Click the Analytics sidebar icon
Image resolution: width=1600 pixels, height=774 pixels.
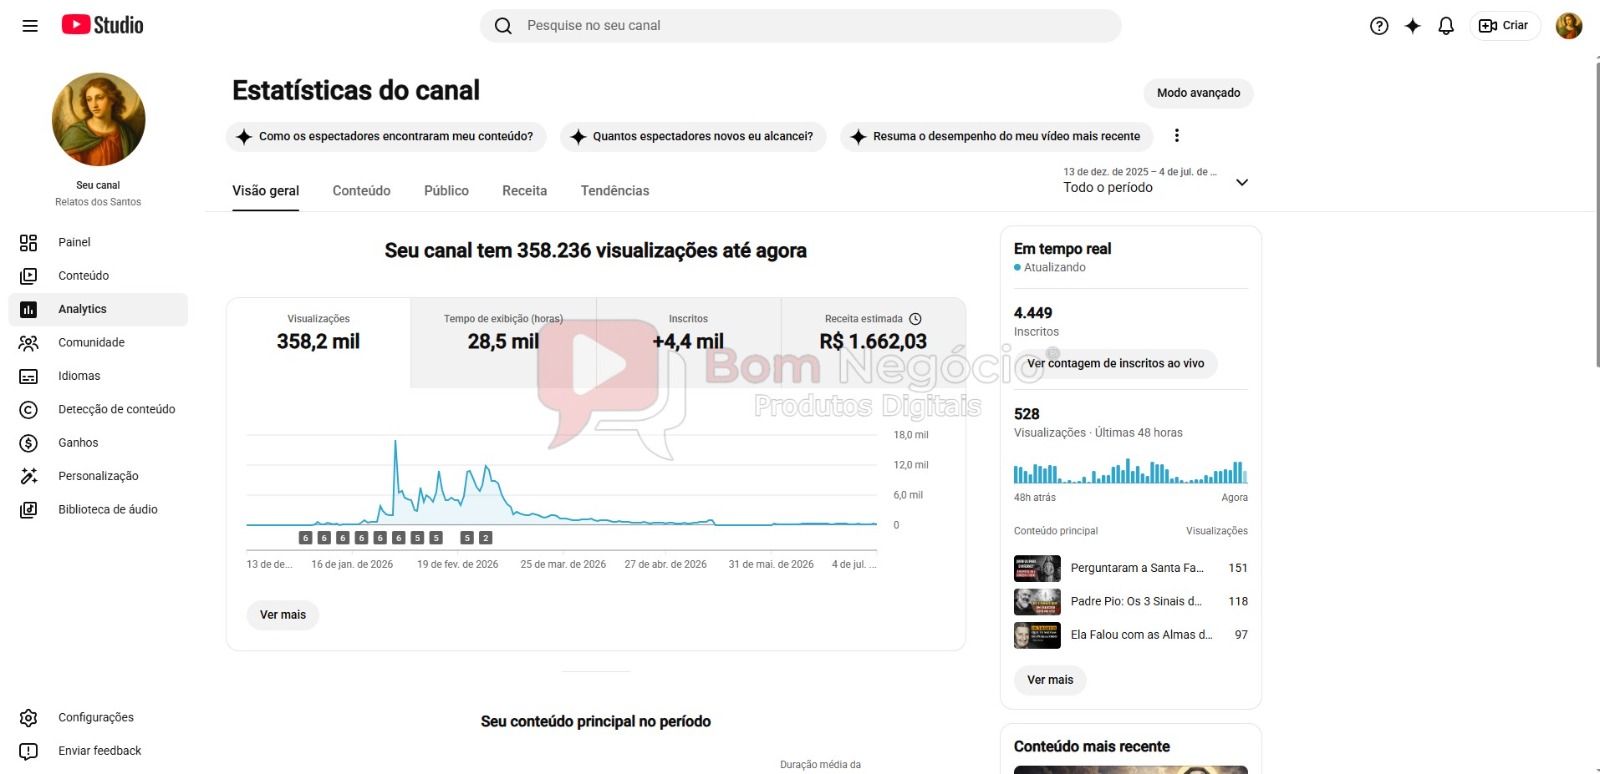28,309
